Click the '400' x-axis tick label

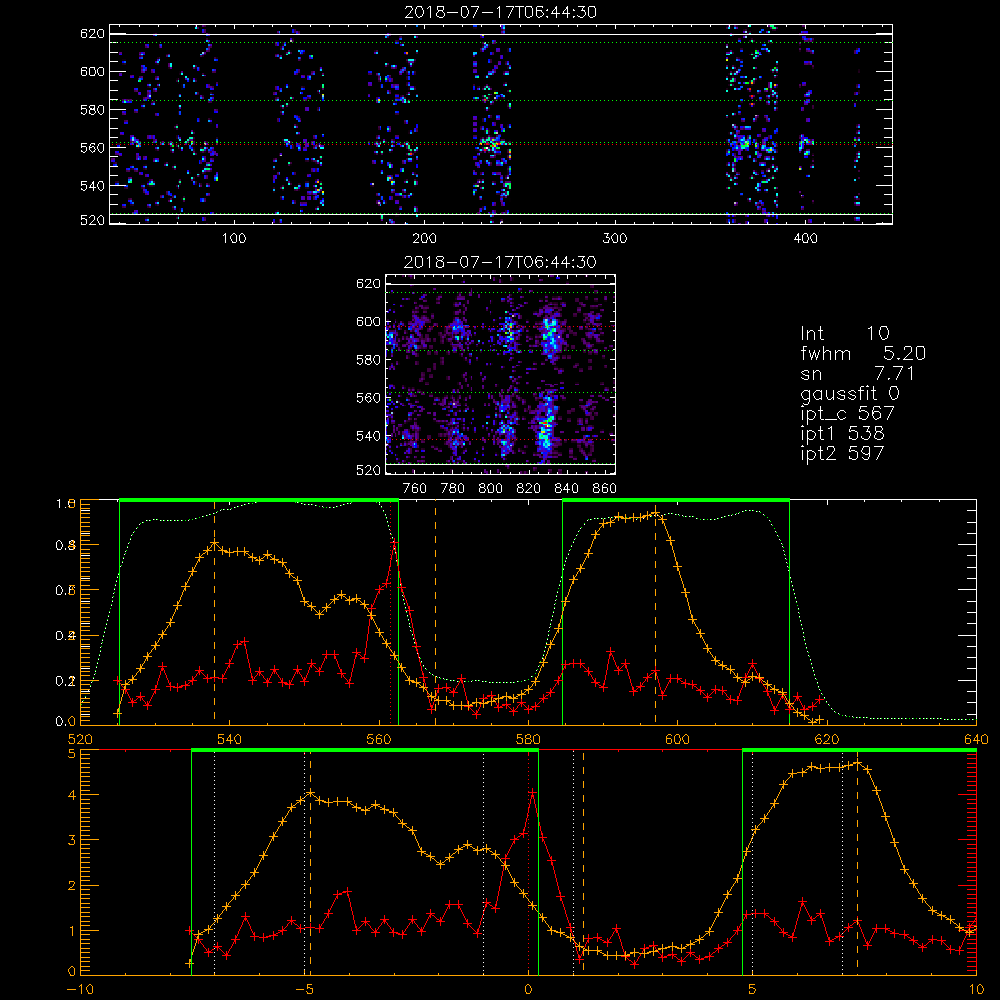click(805, 239)
